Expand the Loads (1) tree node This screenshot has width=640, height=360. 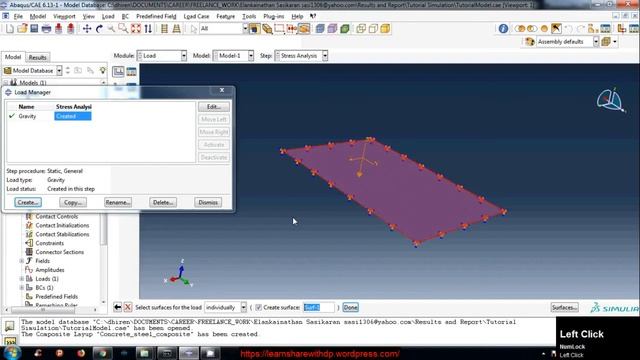[x=22, y=279]
